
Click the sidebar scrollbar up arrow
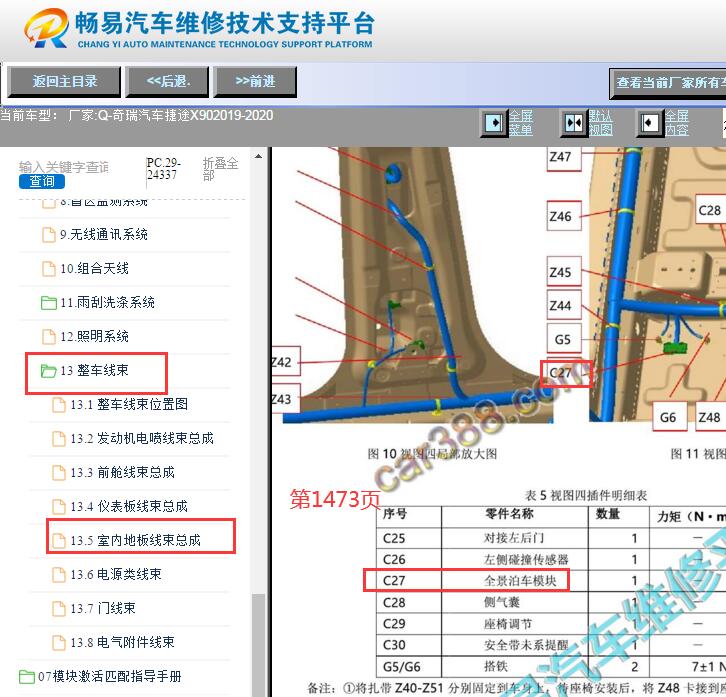point(258,157)
